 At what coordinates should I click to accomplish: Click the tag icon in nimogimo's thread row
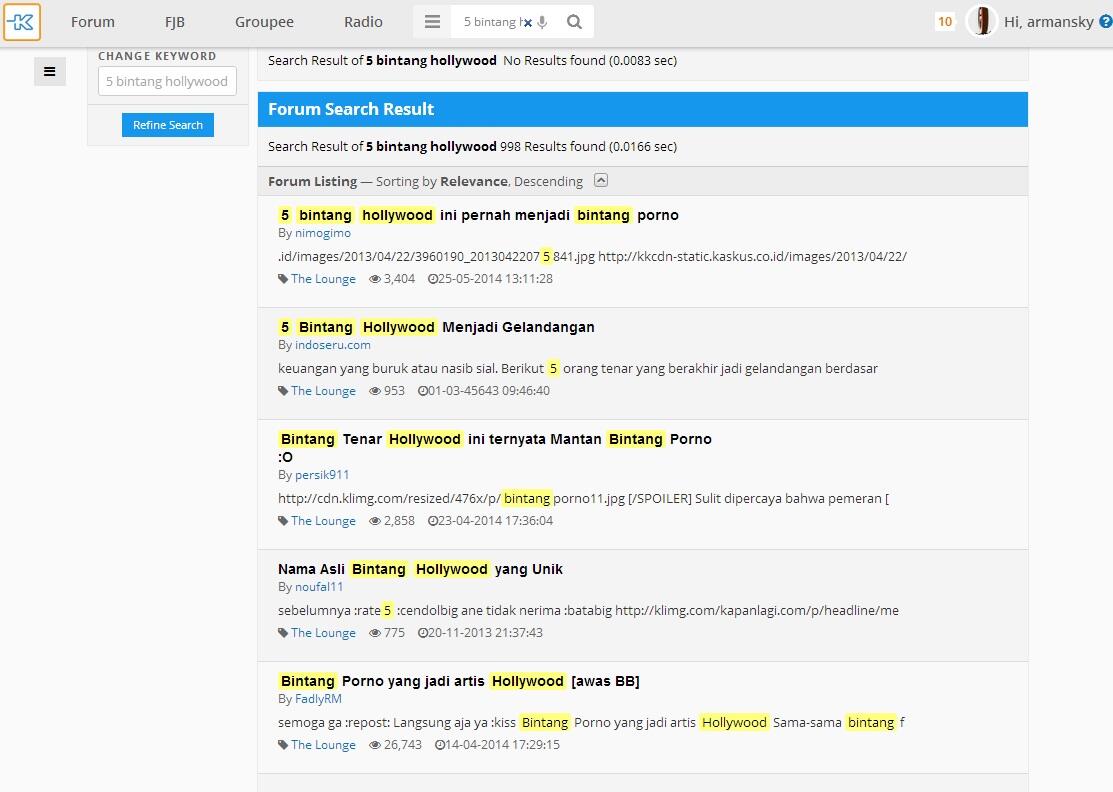coord(283,279)
